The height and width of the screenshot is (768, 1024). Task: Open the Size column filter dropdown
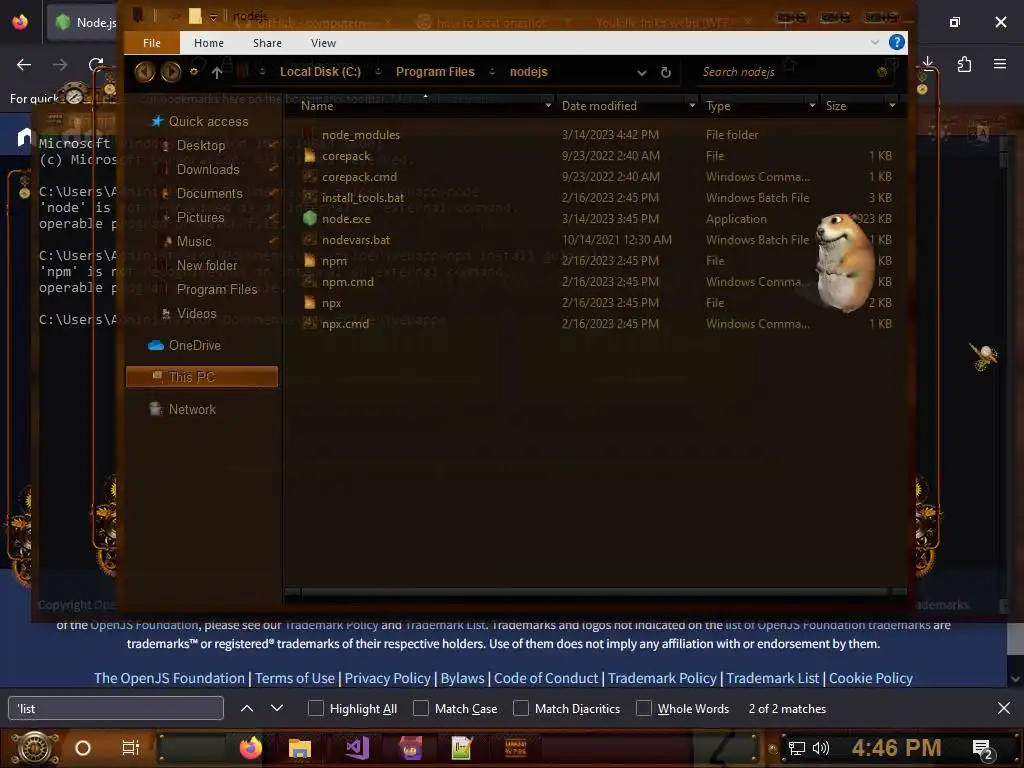coord(892,105)
